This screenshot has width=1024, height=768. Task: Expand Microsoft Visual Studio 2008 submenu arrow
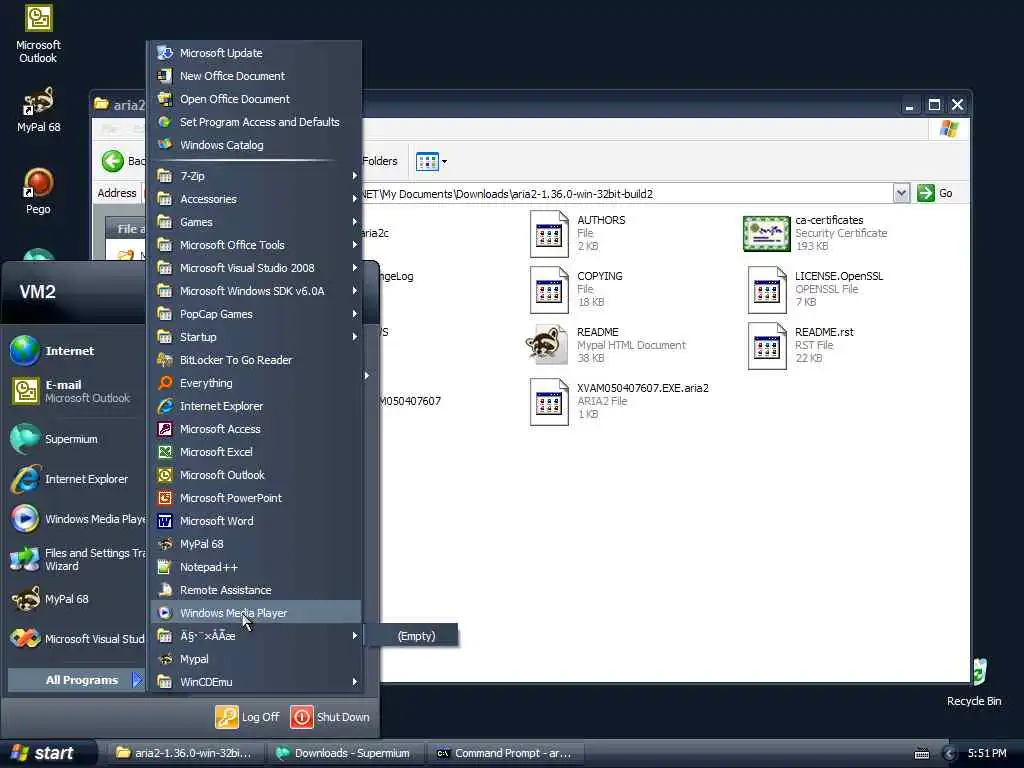355,268
